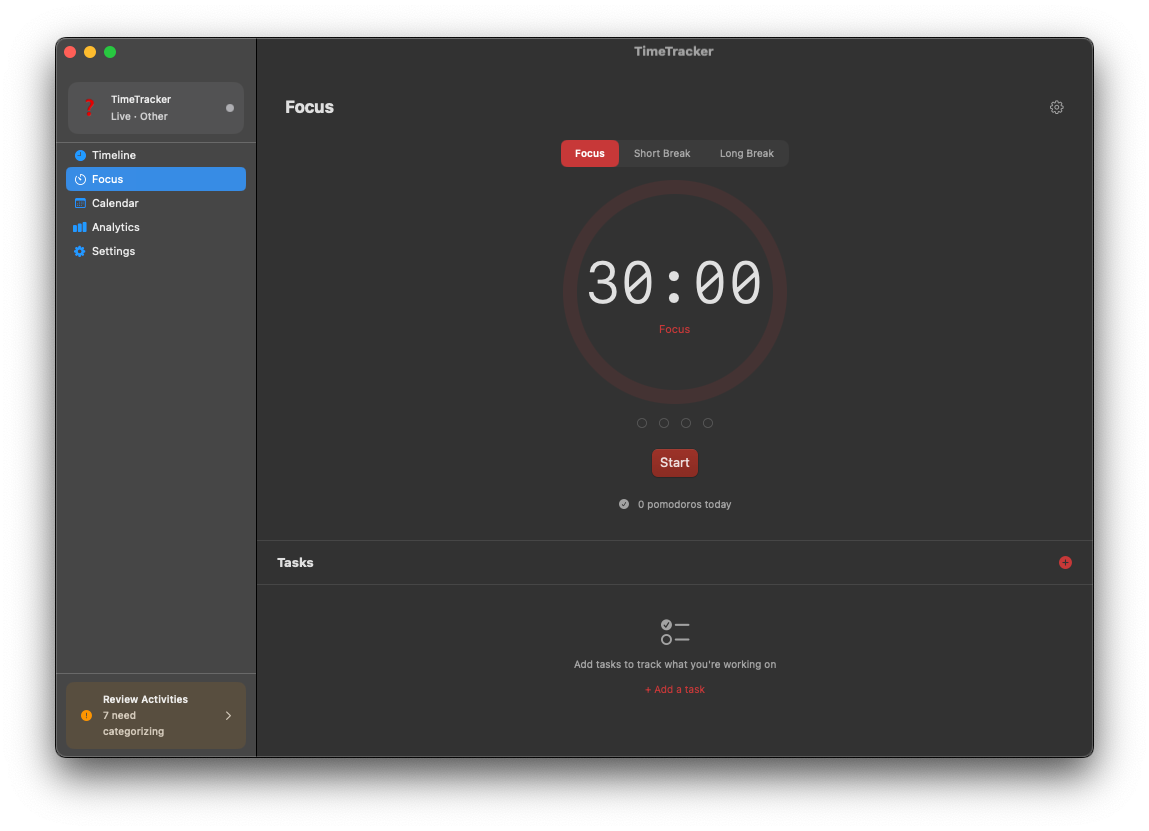The image size is (1149, 831).
Task: Click the live status dot indicator
Action: (229, 108)
